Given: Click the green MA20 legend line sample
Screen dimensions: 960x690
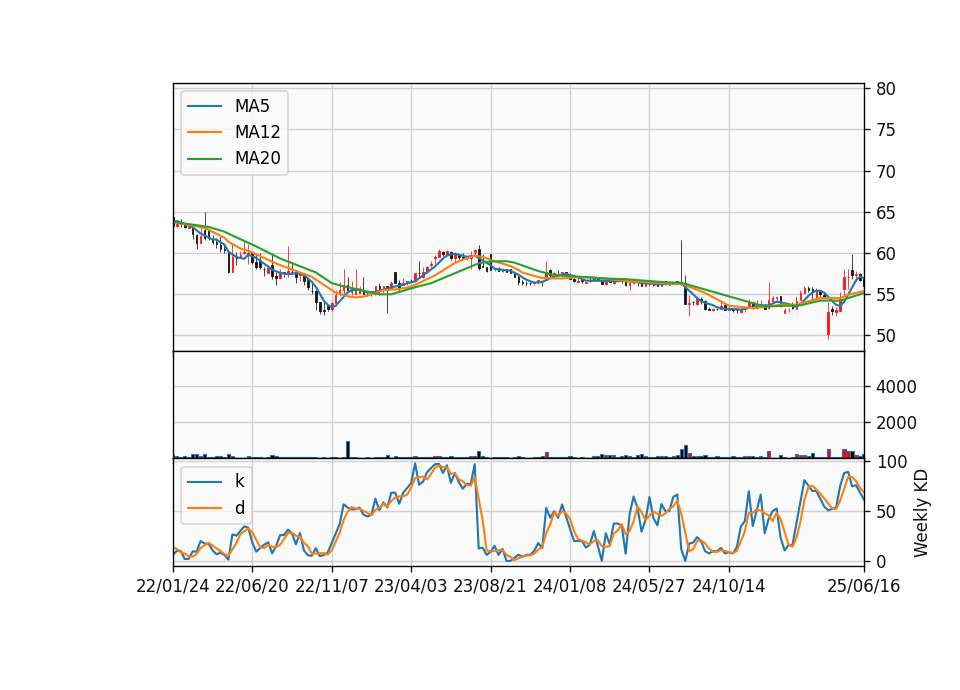Looking at the screenshot, I should click(x=204, y=158).
